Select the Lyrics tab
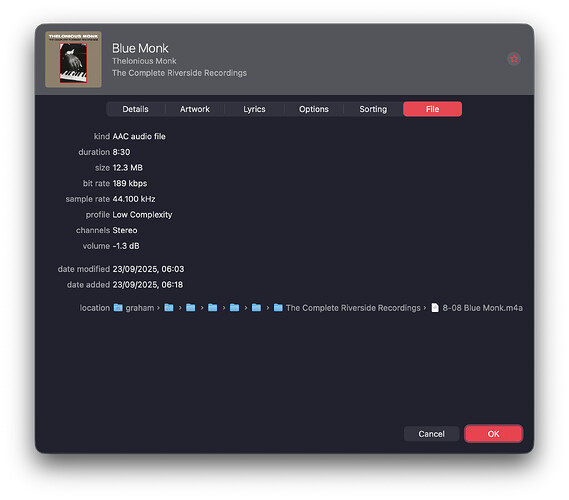 coord(254,109)
